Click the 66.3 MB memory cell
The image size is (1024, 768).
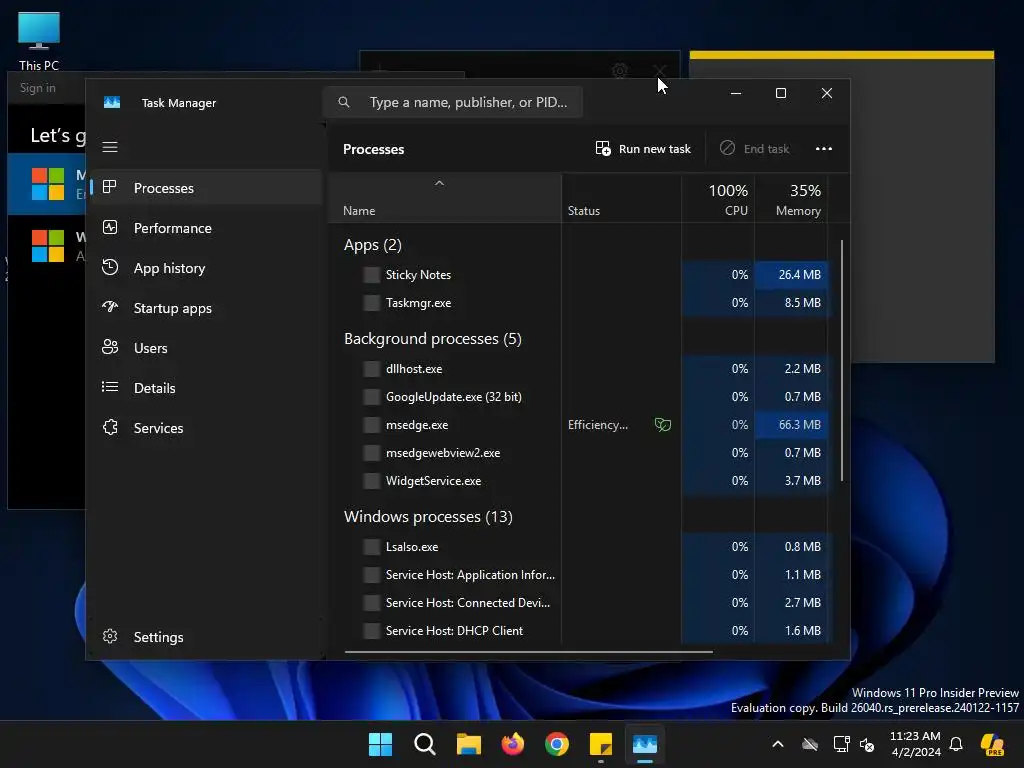791,424
